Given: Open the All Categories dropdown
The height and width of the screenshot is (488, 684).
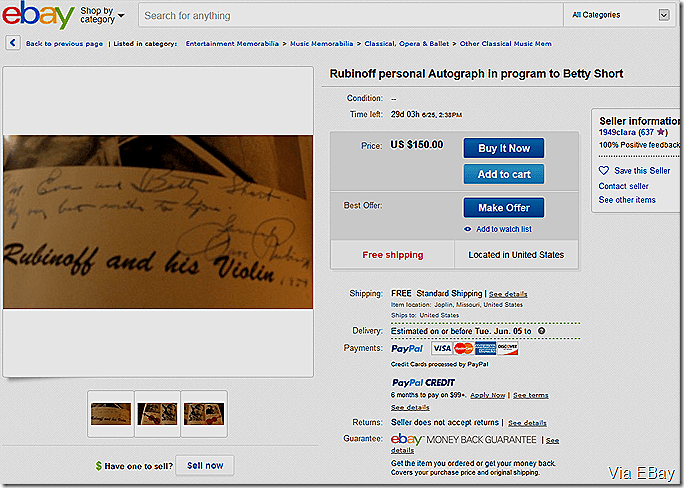Looking at the screenshot, I should tap(619, 15).
